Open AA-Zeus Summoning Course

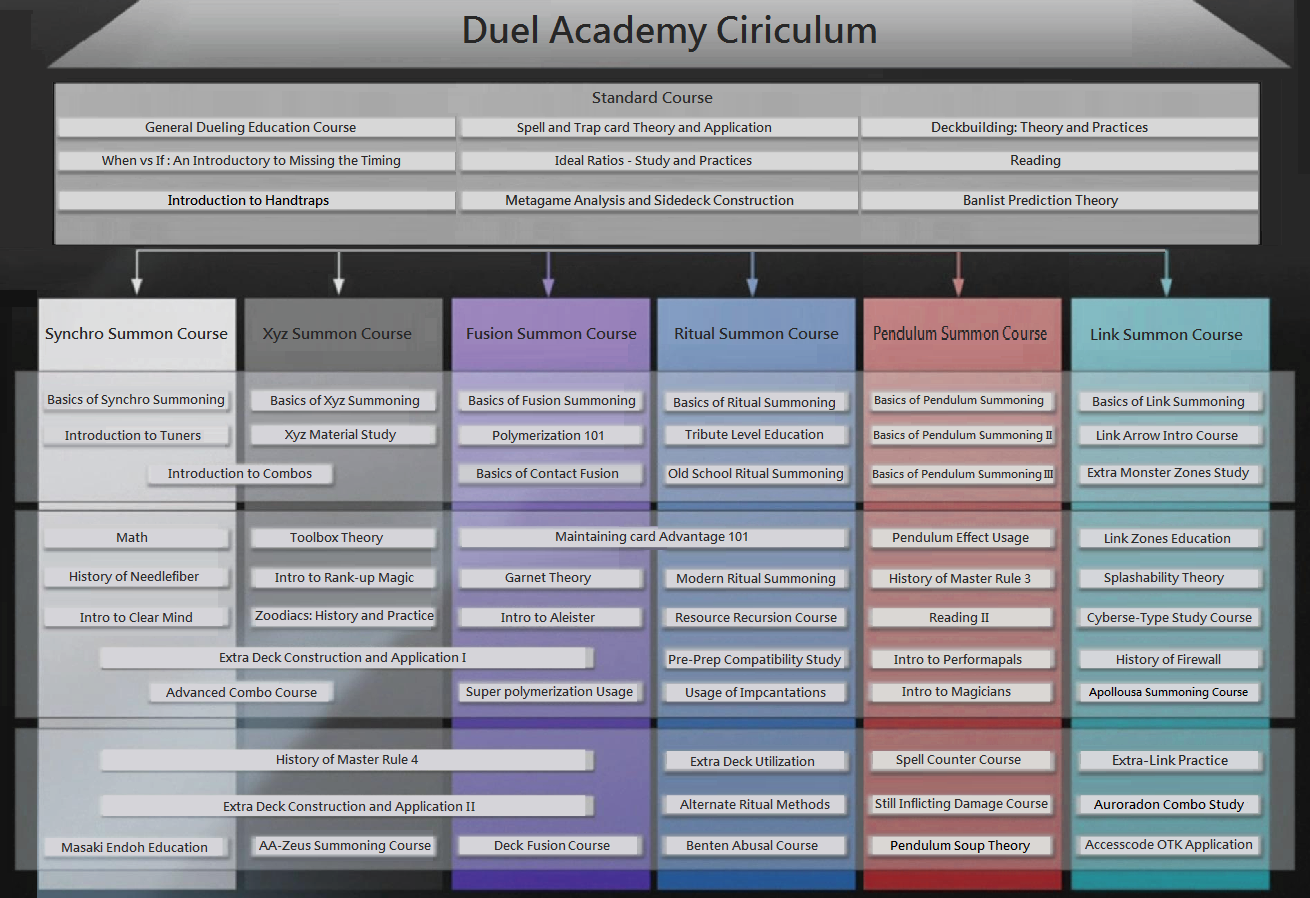click(x=344, y=845)
